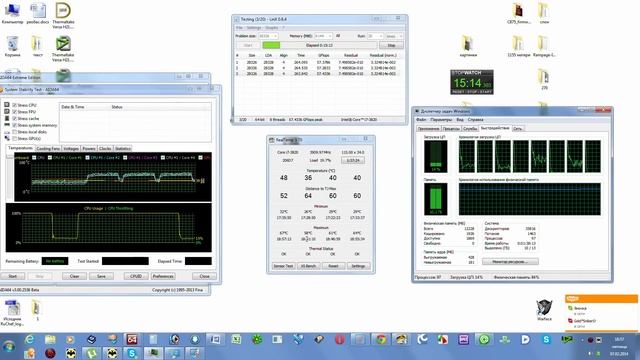640x360 pixels.
Task: Click the LinX green progress bar
Action: tap(271, 45)
